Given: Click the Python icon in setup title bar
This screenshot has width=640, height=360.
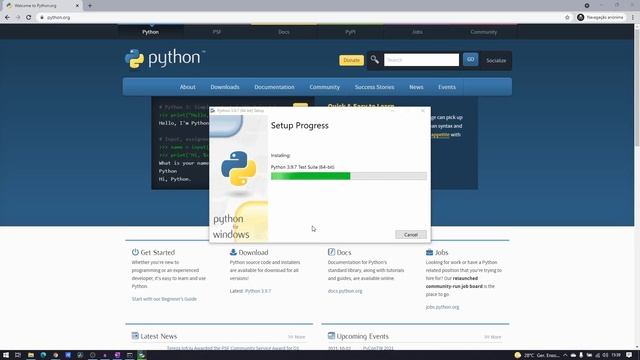Looking at the screenshot, I should pos(213,111).
